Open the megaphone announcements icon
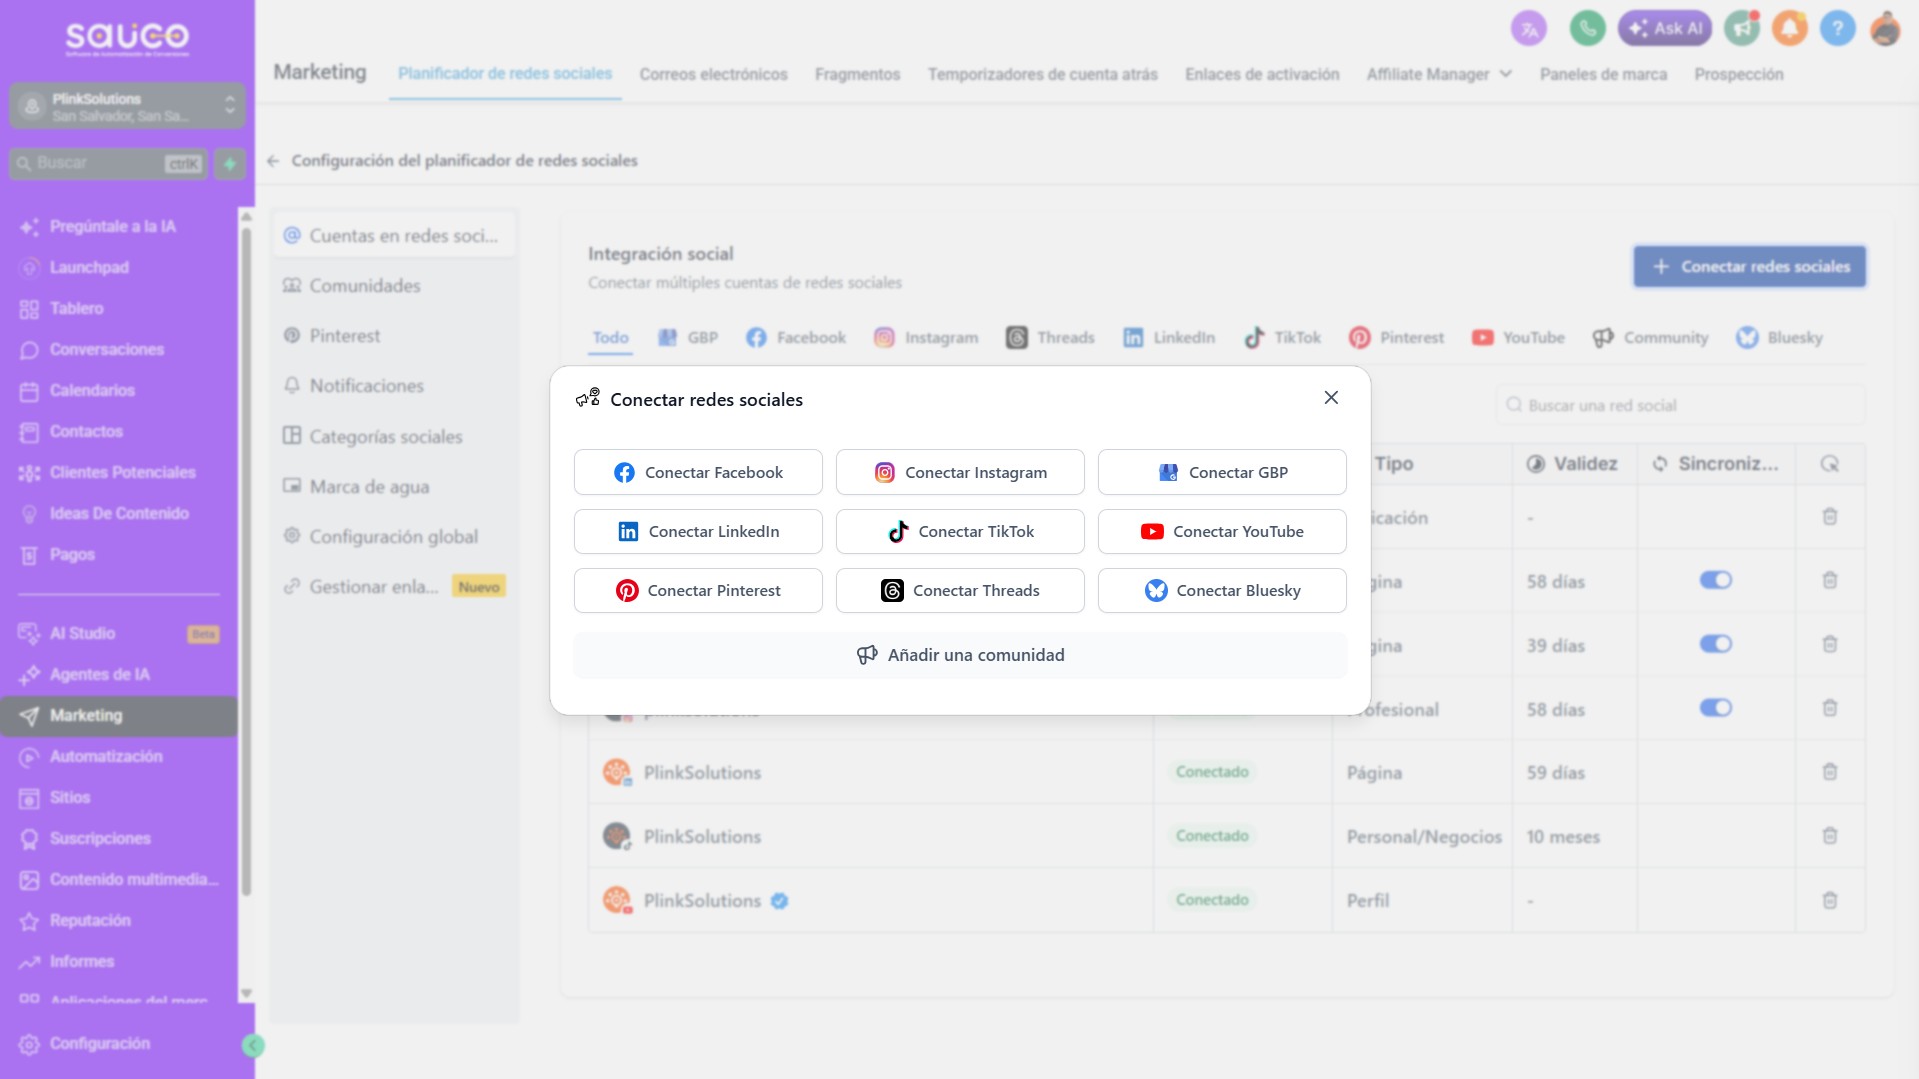This screenshot has width=1919, height=1079. pyautogui.click(x=1742, y=29)
